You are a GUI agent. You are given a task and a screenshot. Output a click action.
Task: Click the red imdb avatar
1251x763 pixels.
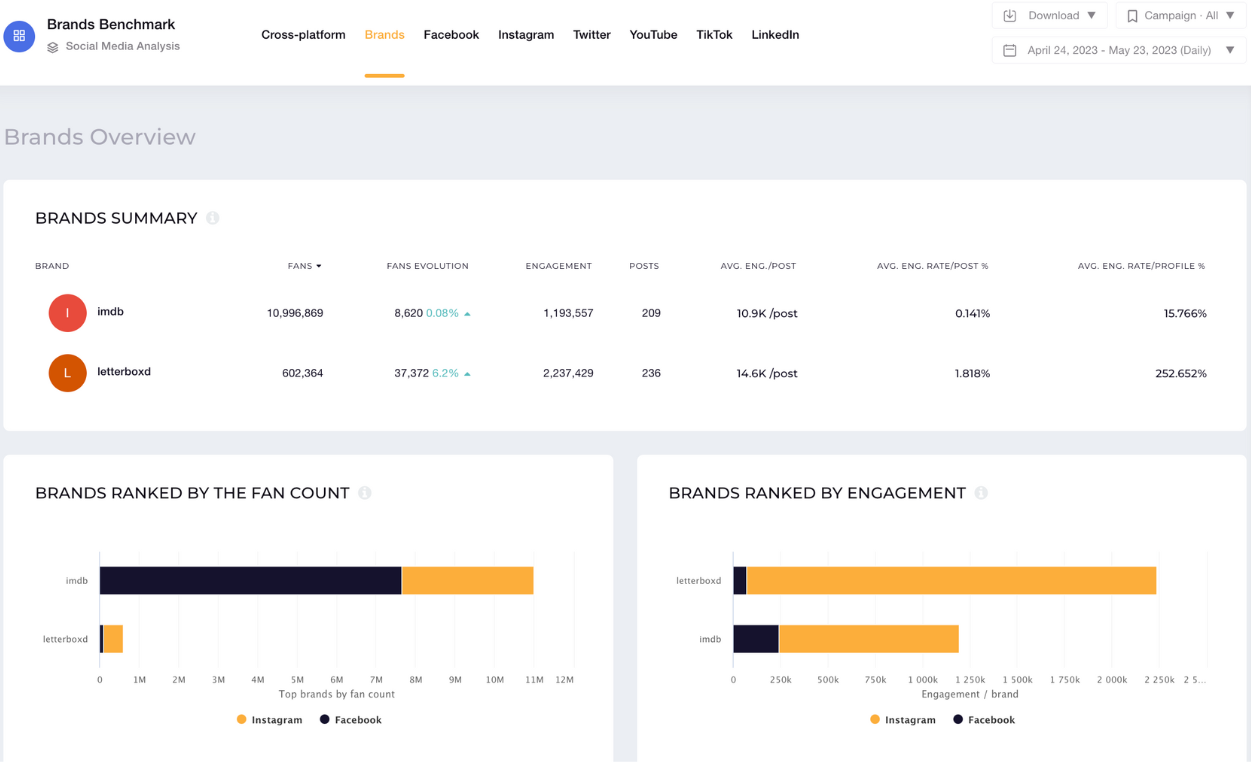coord(67,313)
